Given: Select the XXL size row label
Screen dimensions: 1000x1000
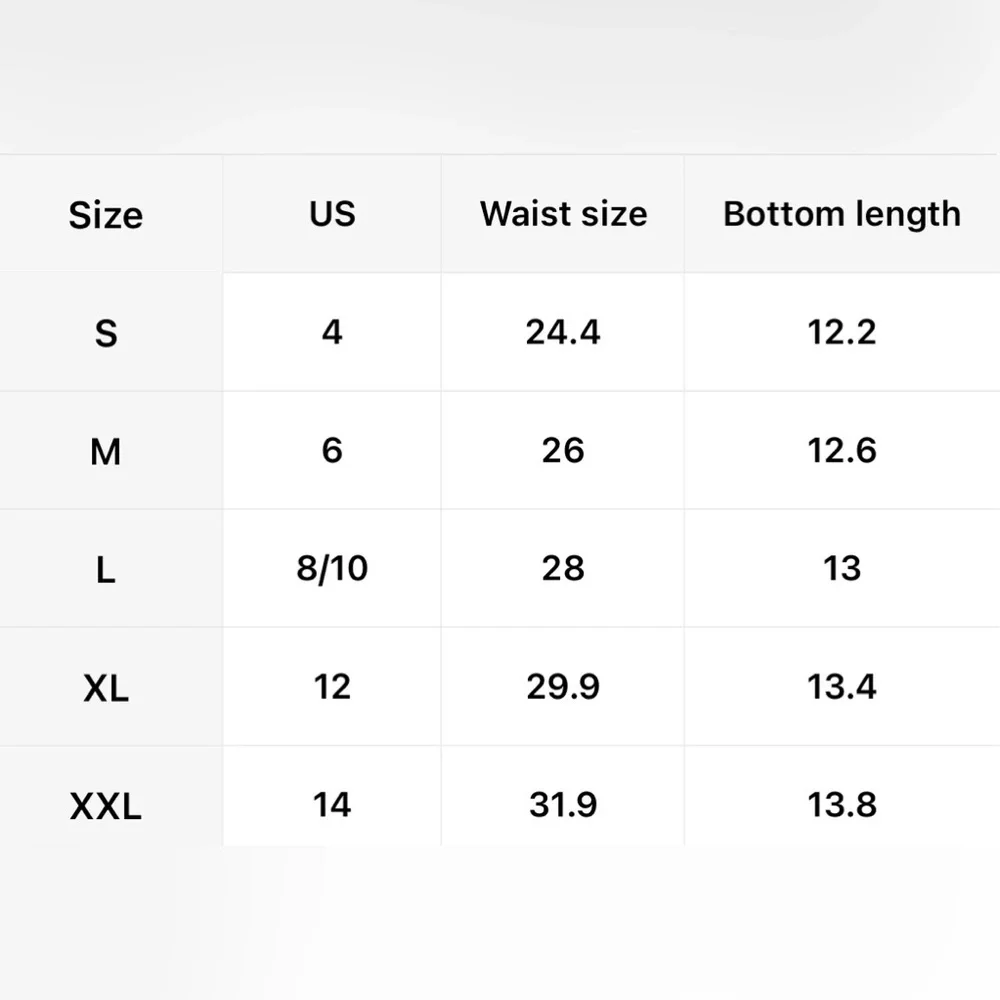Looking at the screenshot, I should (106, 806).
